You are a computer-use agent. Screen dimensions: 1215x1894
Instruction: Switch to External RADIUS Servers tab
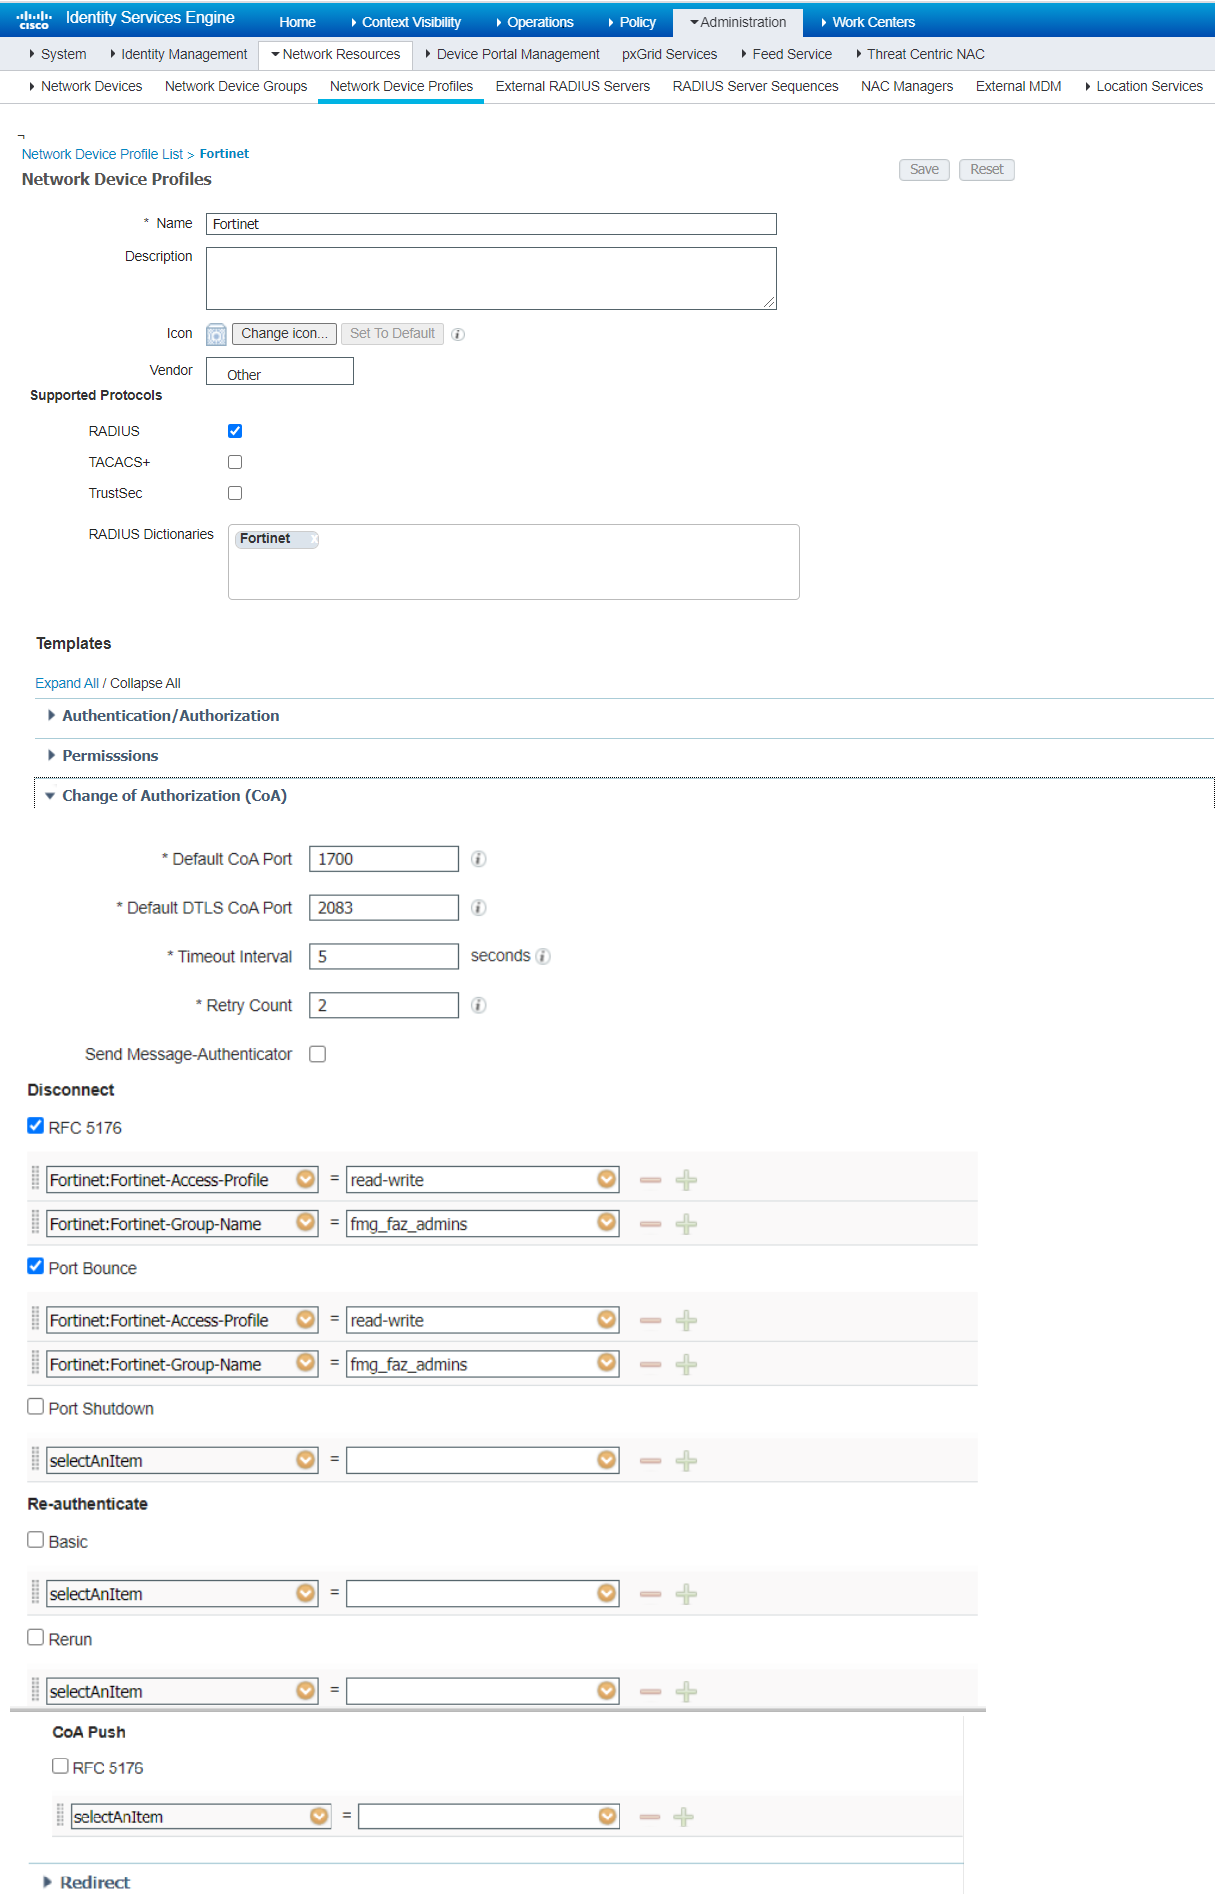[x=573, y=86]
